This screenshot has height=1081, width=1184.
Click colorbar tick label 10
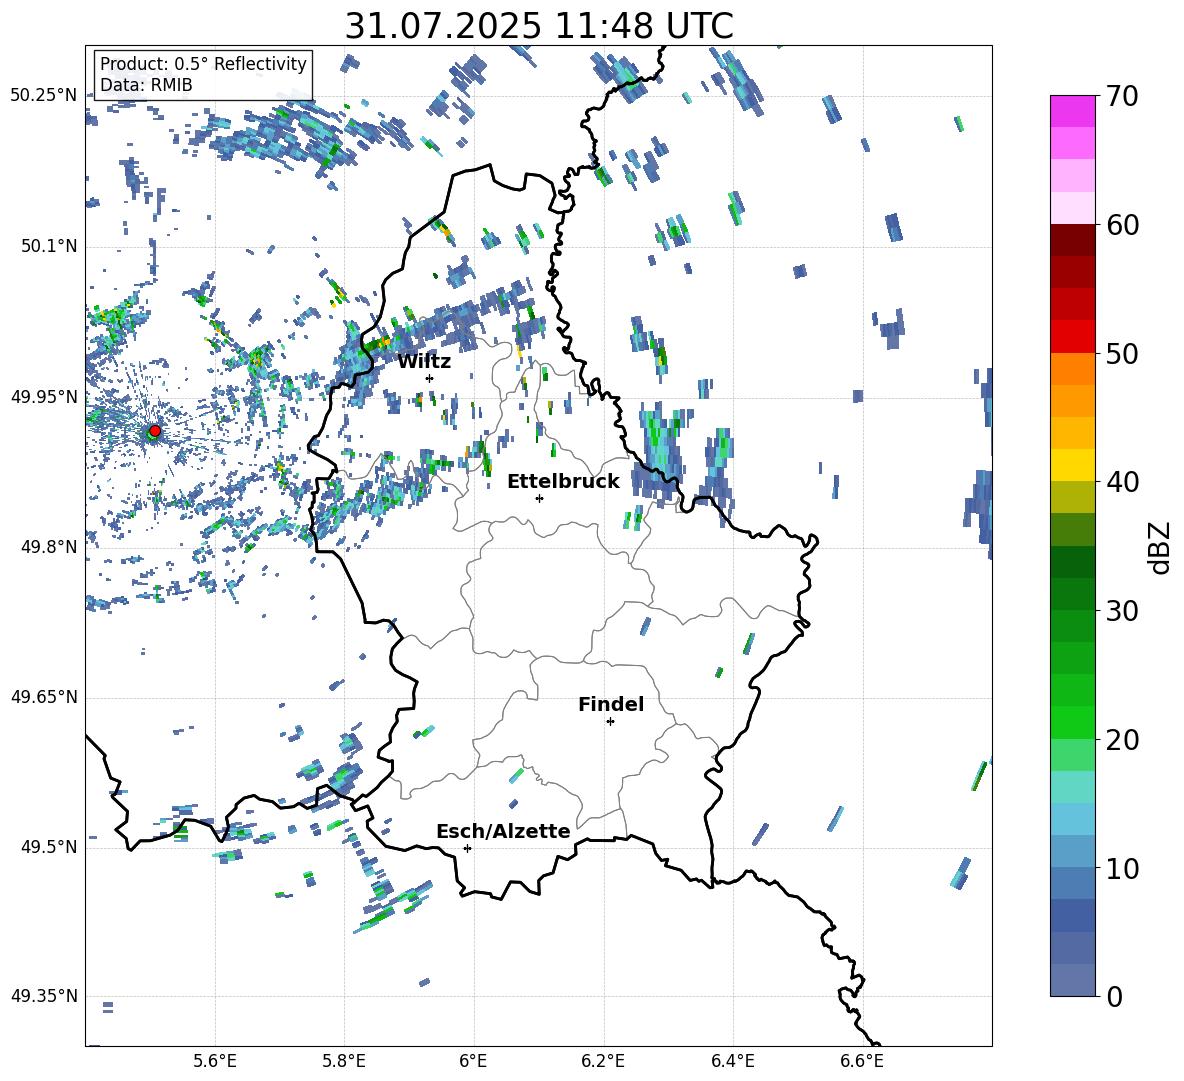pos(1121,868)
